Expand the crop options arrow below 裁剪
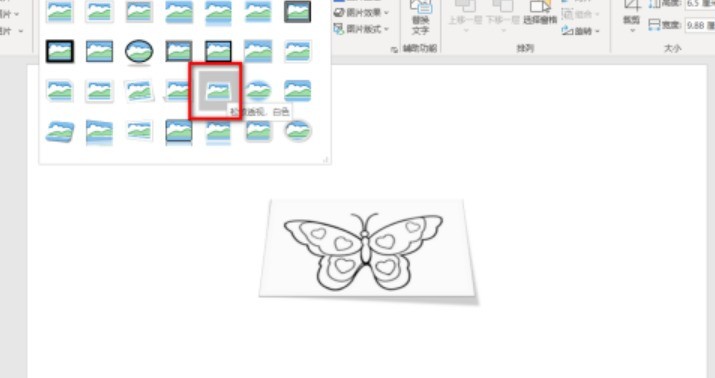This screenshot has height=378, width=715. coord(632,31)
